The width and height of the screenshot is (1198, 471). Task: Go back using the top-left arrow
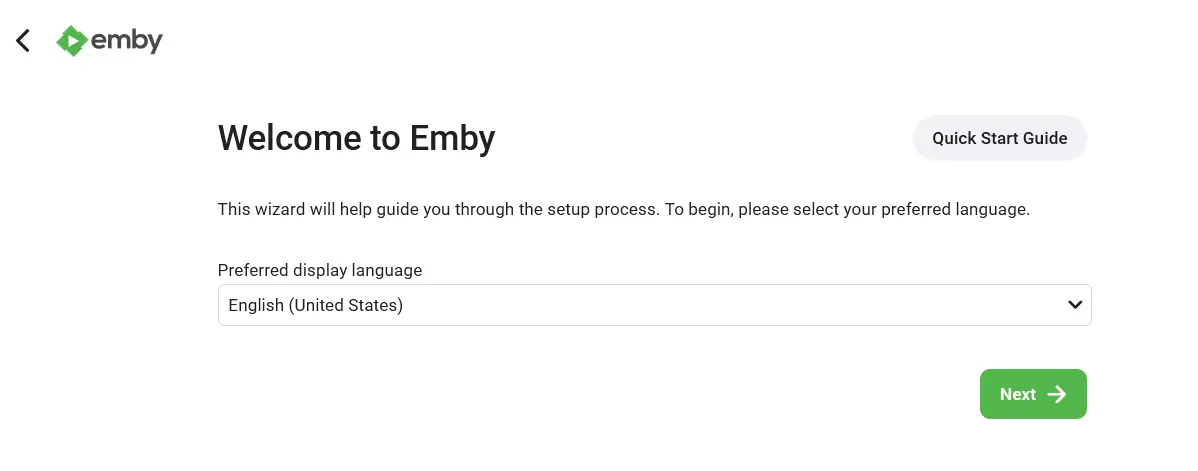24,41
